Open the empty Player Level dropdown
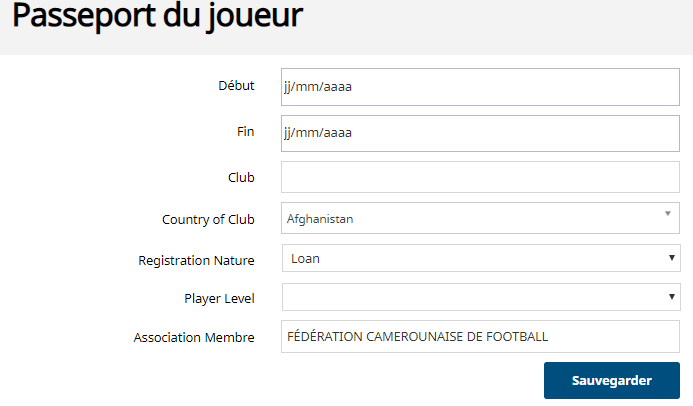This screenshot has width=693, height=406. 470,297
